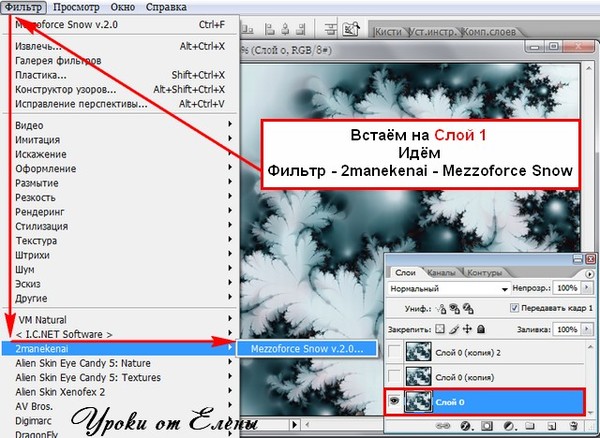Click the Заливка 100% fill field
The width and height of the screenshot is (600, 438).
point(567,329)
